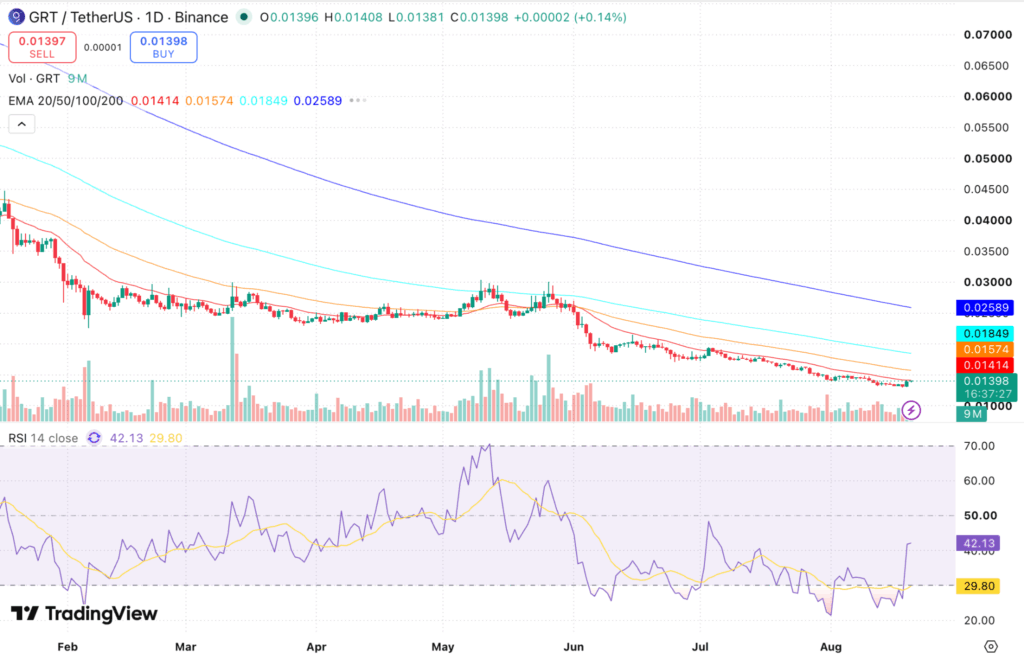Click the Feb date on time axis
Screen dimensions: 1024x659
(x=67, y=647)
